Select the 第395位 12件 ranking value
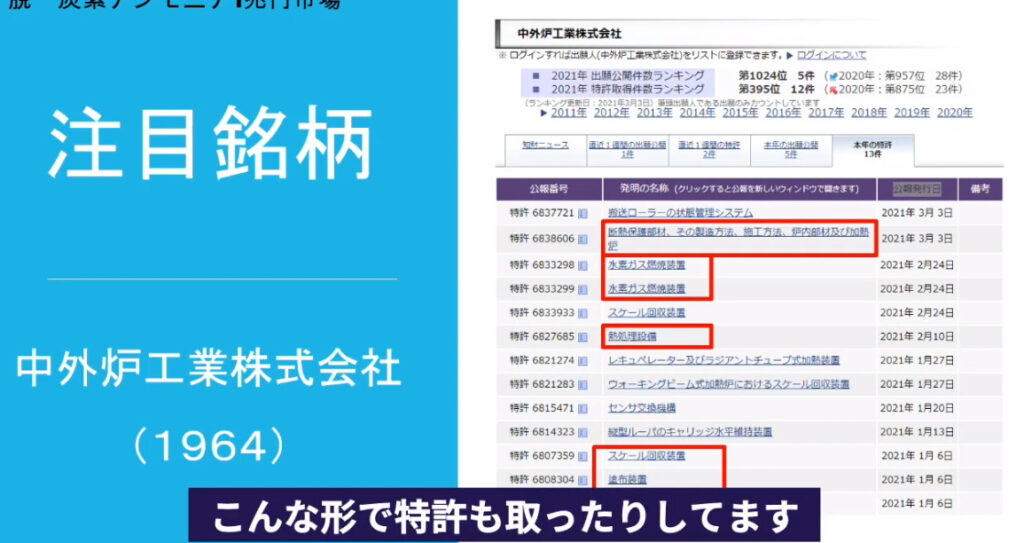Image resolution: width=1024 pixels, height=543 pixels. click(x=776, y=89)
